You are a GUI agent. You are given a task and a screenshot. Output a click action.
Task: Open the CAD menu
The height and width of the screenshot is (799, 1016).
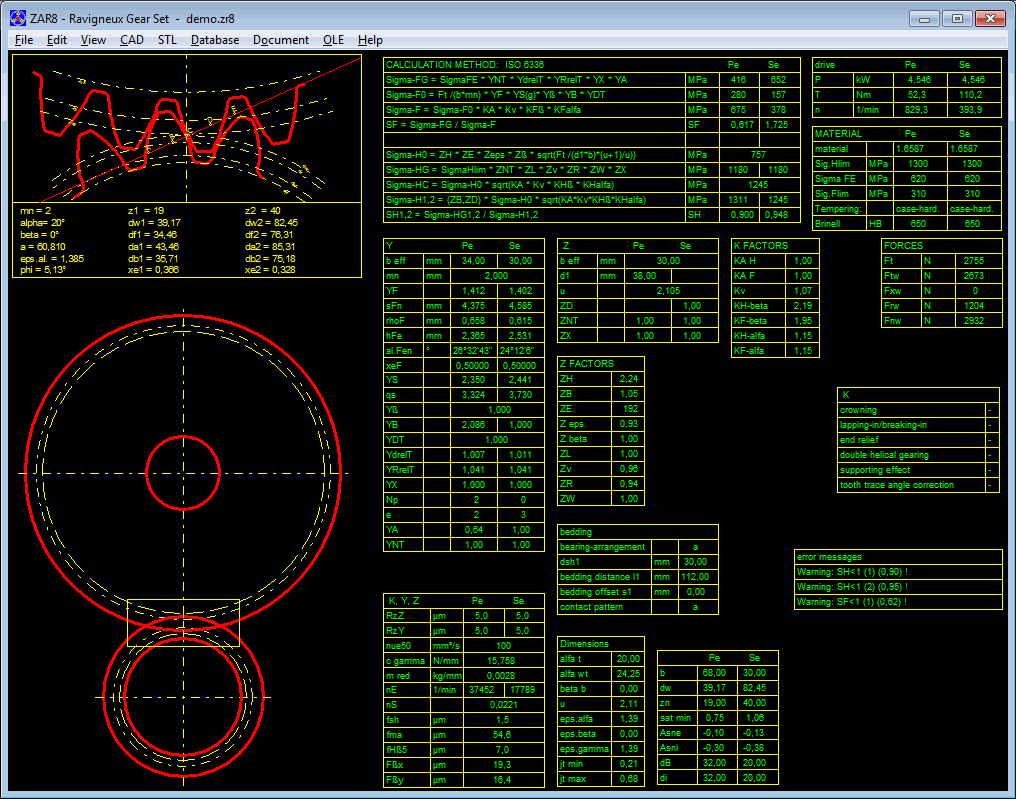point(131,40)
